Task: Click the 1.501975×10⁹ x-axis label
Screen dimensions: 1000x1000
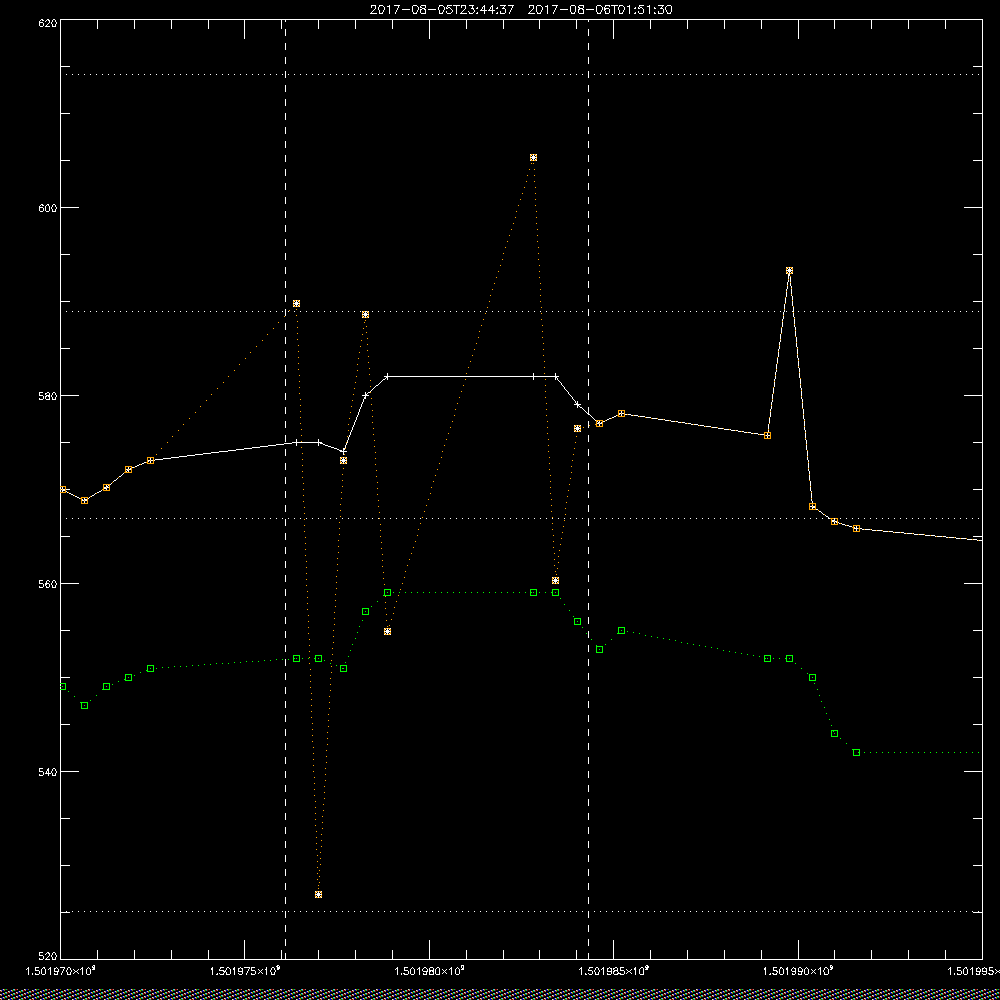Action: click(245, 971)
